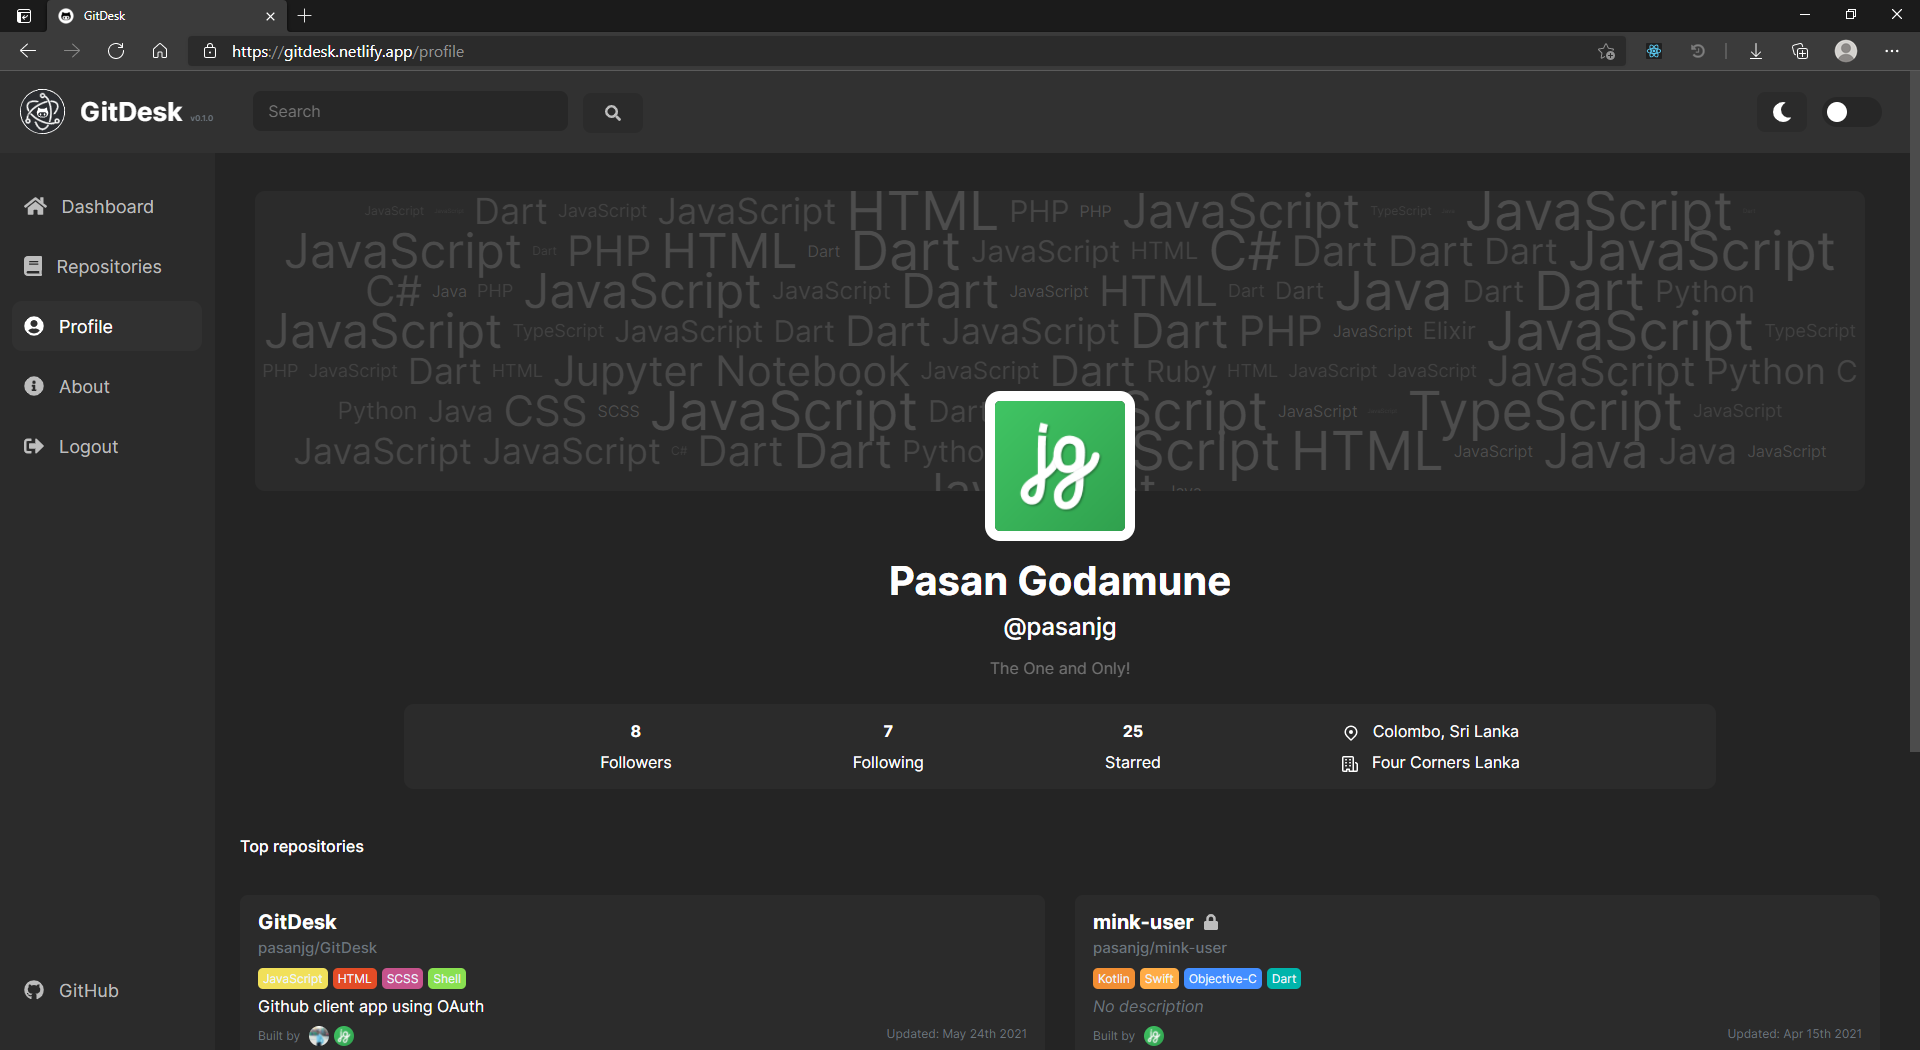Click the search magnifier button
The width and height of the screenshot is (1920, 1050).
613,113
